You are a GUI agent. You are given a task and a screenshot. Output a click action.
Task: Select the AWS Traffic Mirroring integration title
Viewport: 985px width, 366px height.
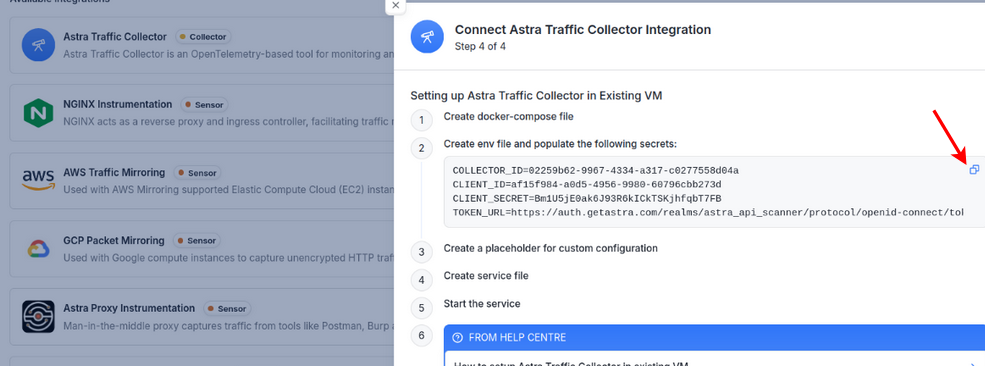[x=114, y=172]
